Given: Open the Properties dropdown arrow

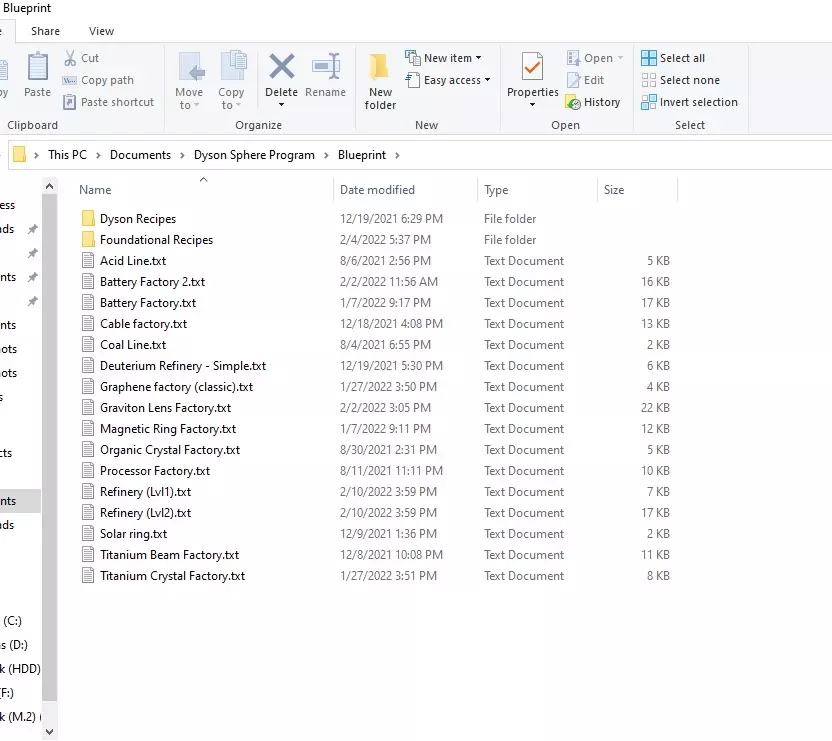Looking at the screenshot, I should [x=532, y=105].
